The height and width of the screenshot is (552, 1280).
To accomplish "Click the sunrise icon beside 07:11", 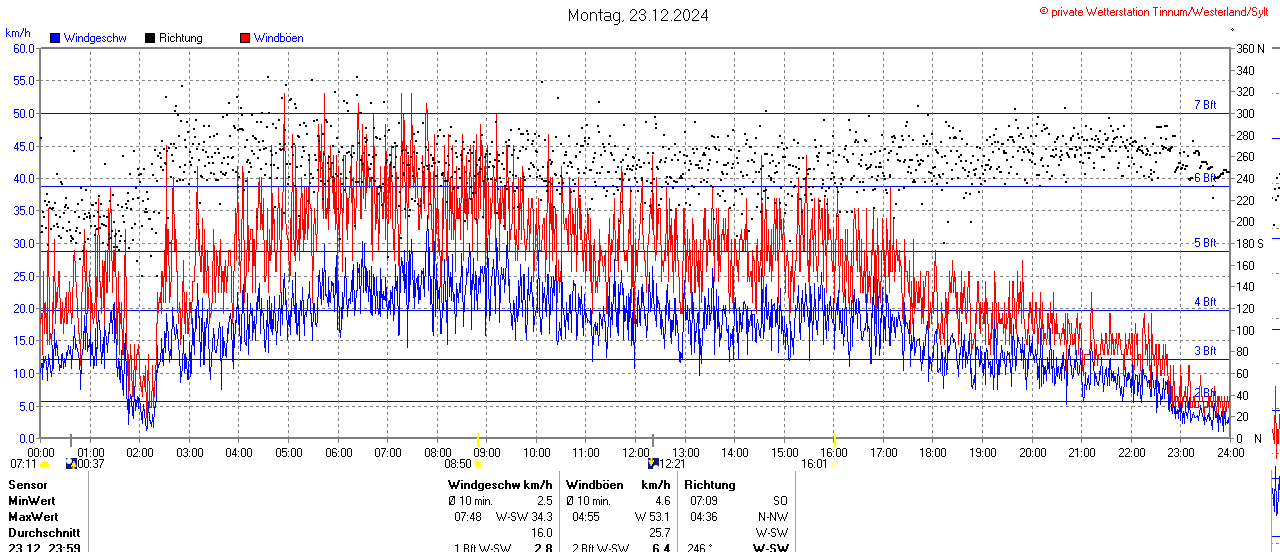I will pos(44,464).
